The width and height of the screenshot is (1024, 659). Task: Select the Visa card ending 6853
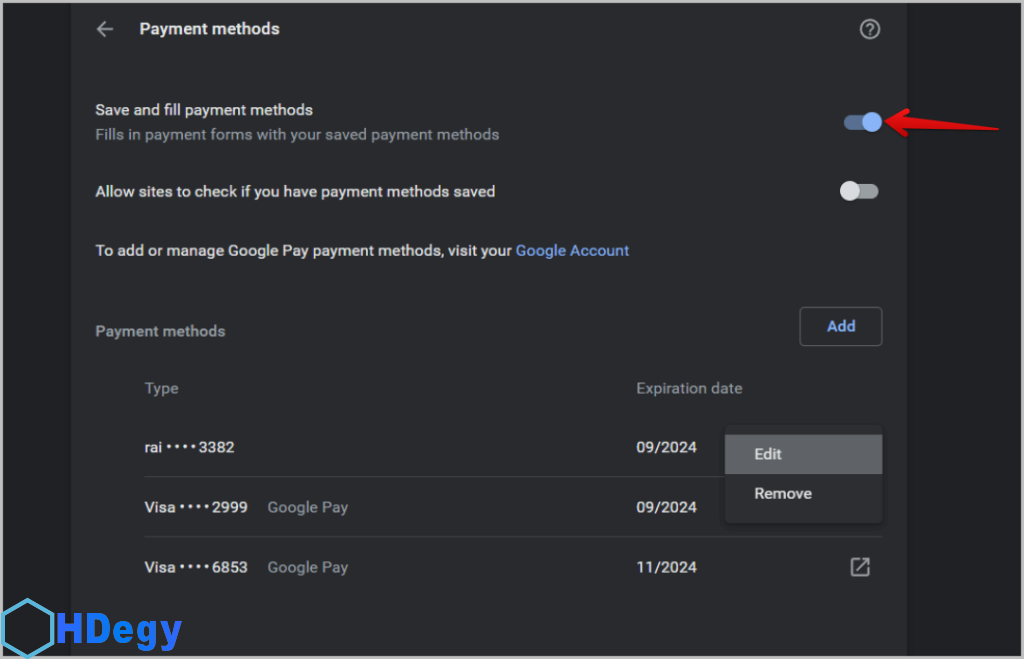coord(196,567)
